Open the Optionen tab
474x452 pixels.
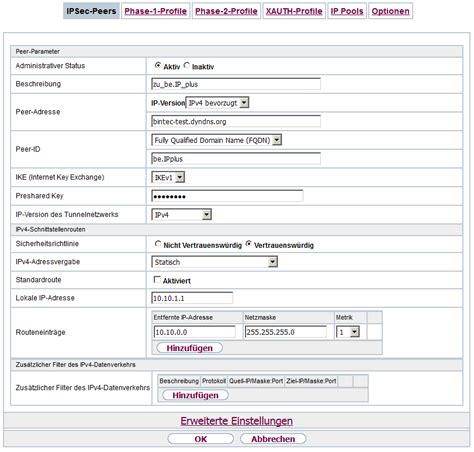coord(390,11)
